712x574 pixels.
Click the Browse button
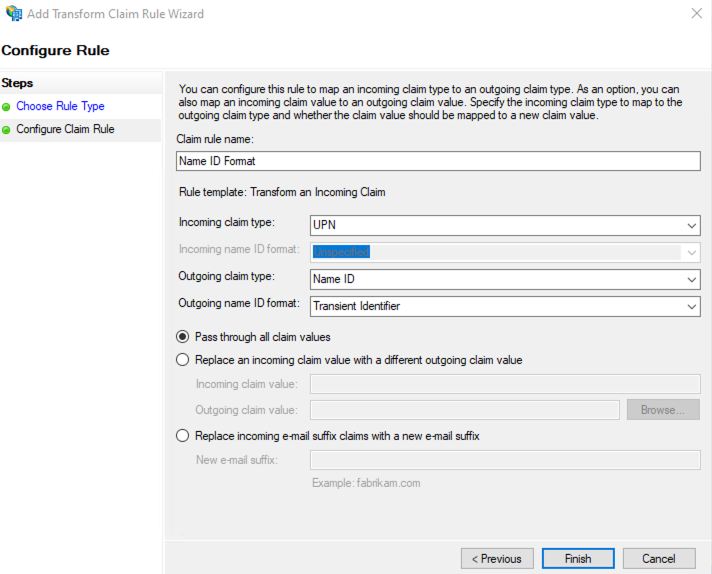[x=663, y=410]
